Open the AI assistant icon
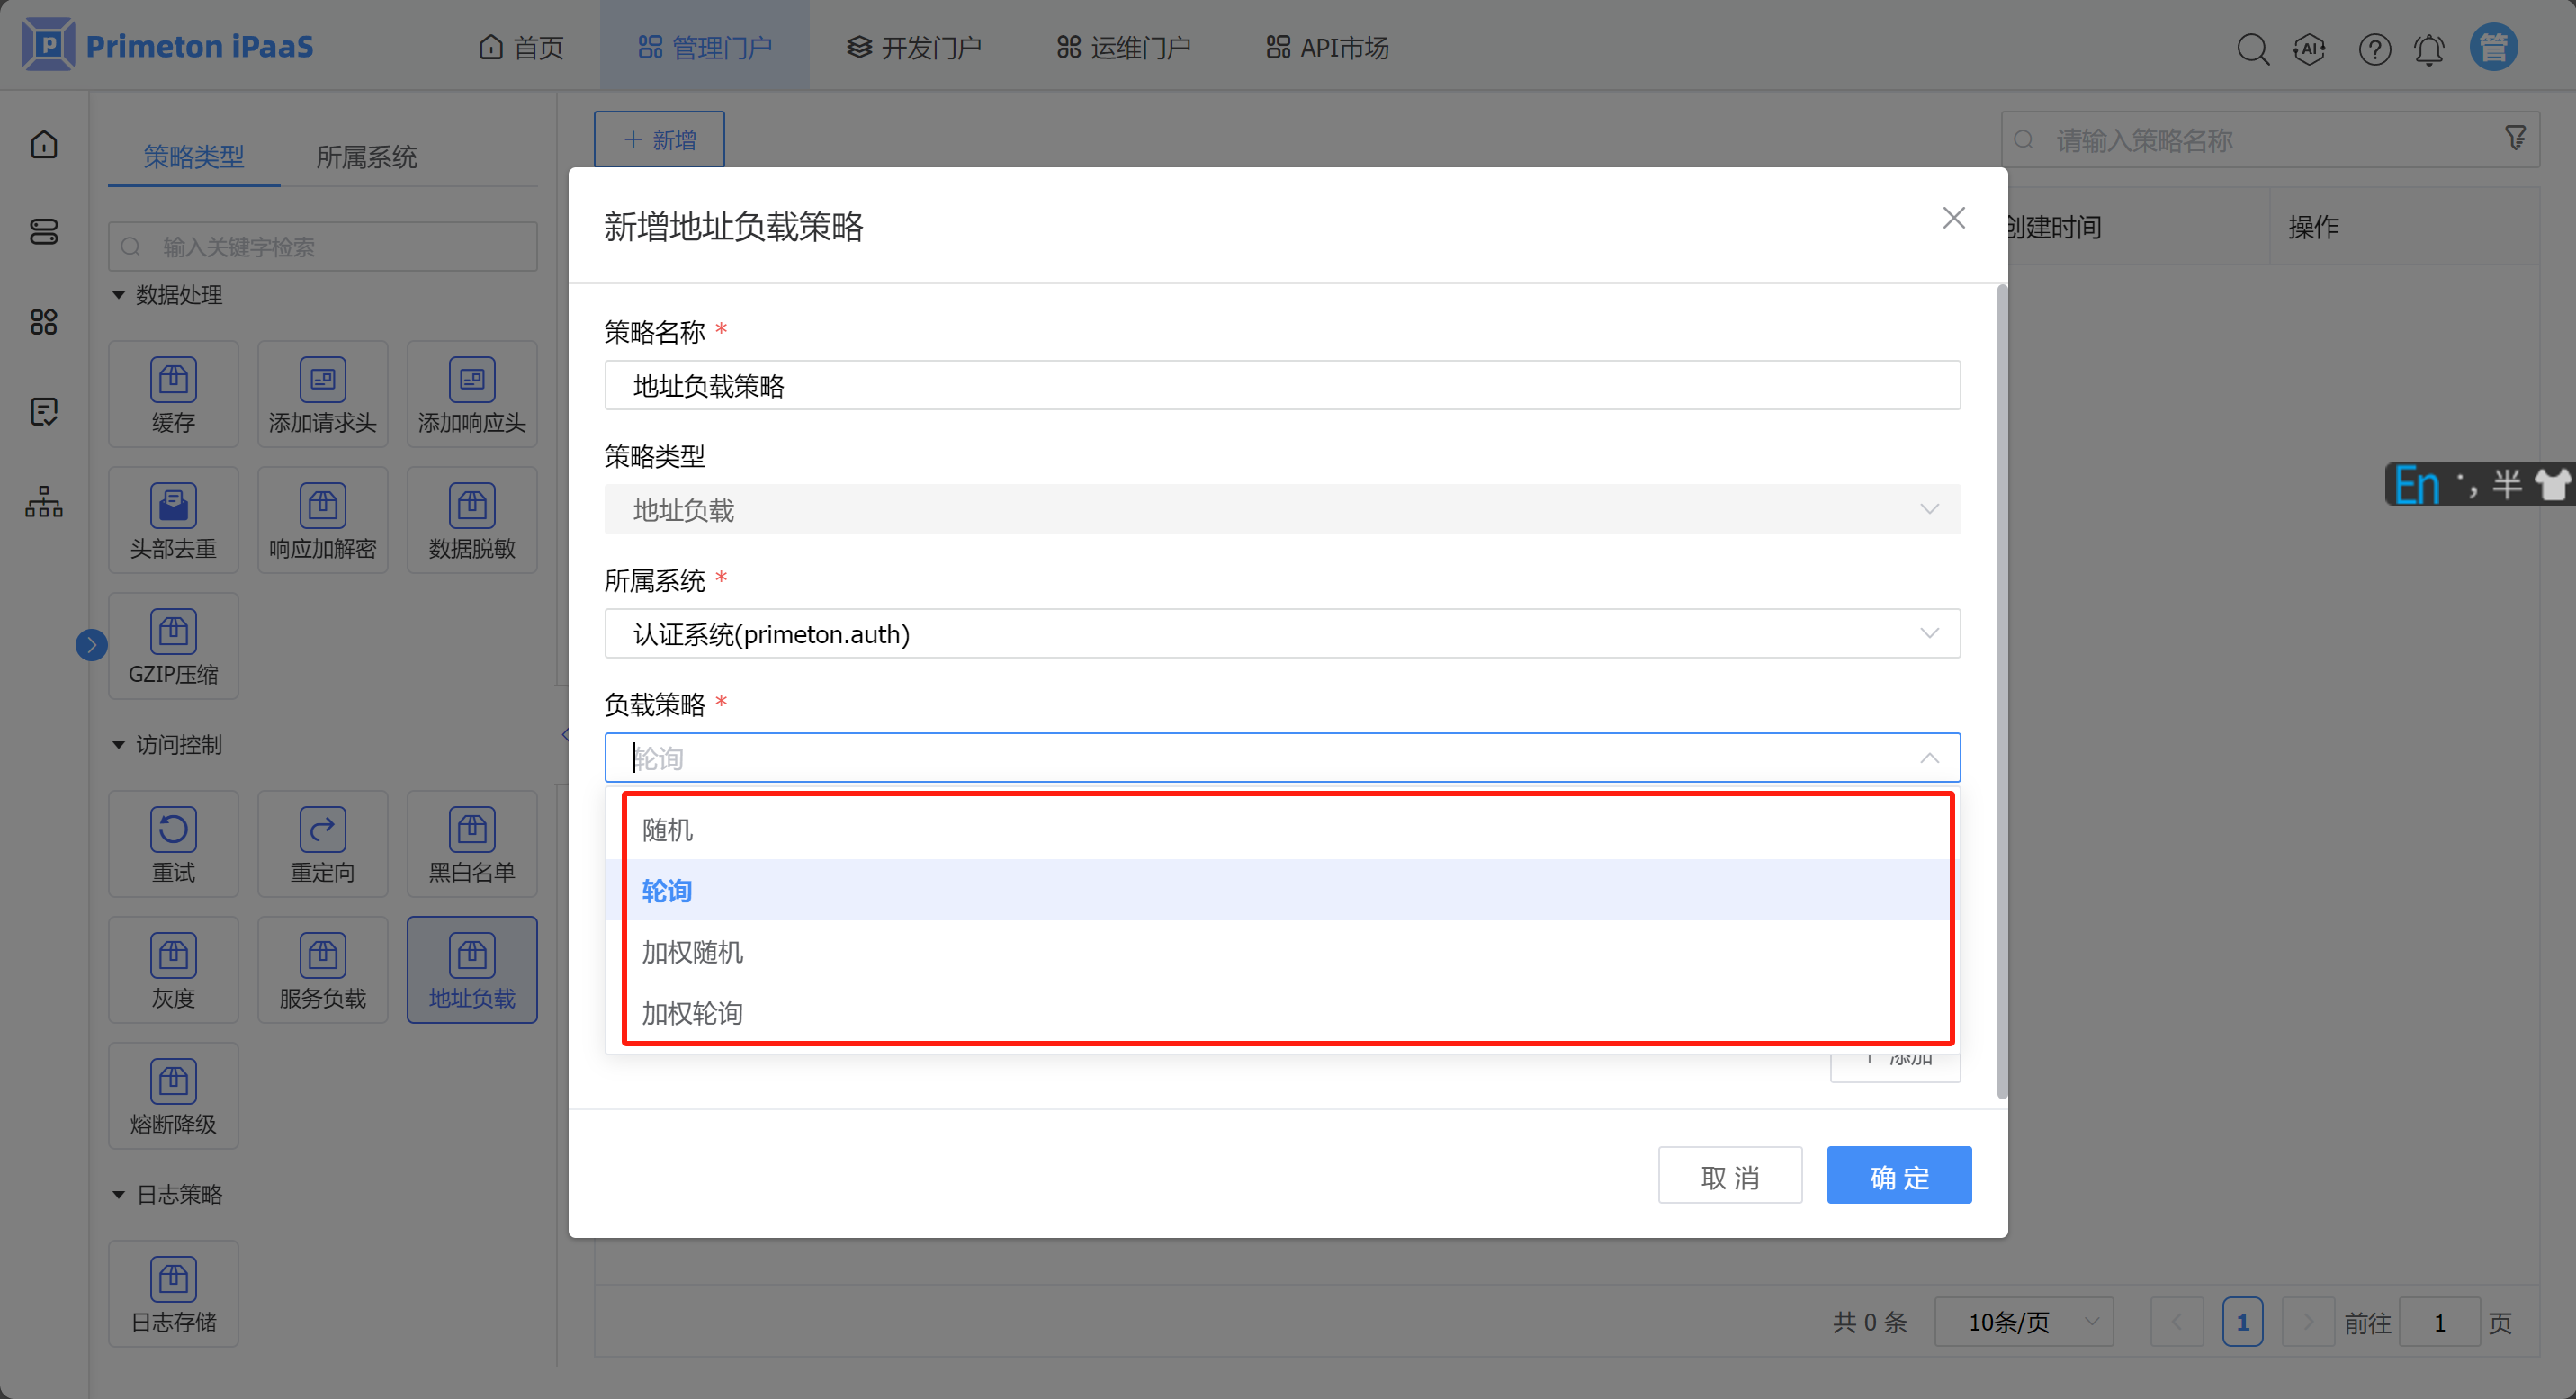The image size is (2576, 1399). pyautogui.click(x=2310, y=48)
